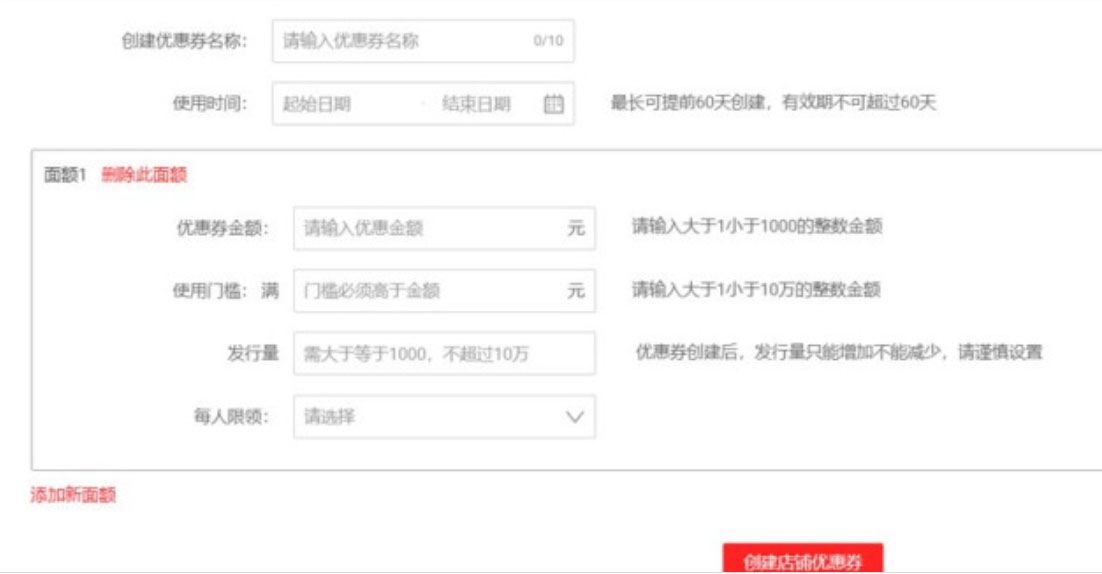Delete this denomination via 删除此面额
The height and width of the screenshot is (574, 1102).
point(144,174)
